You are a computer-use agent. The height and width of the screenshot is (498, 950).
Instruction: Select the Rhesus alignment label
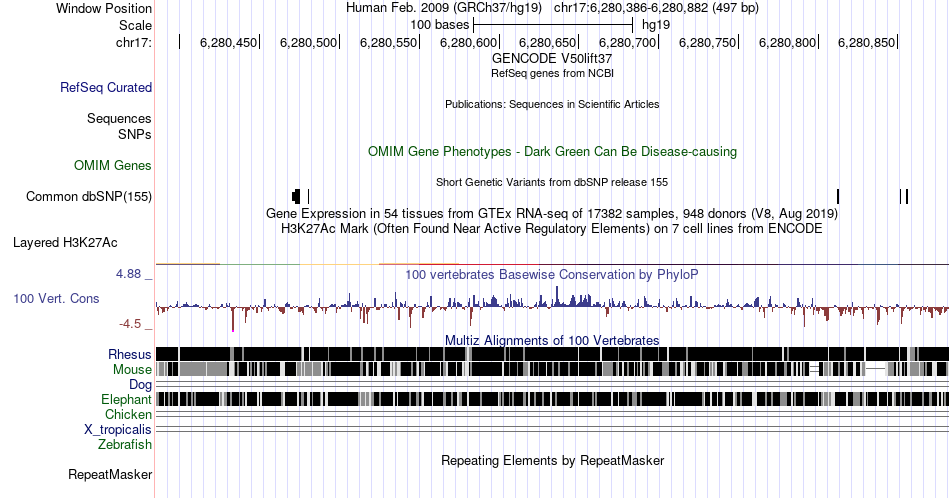coord(130,354)
